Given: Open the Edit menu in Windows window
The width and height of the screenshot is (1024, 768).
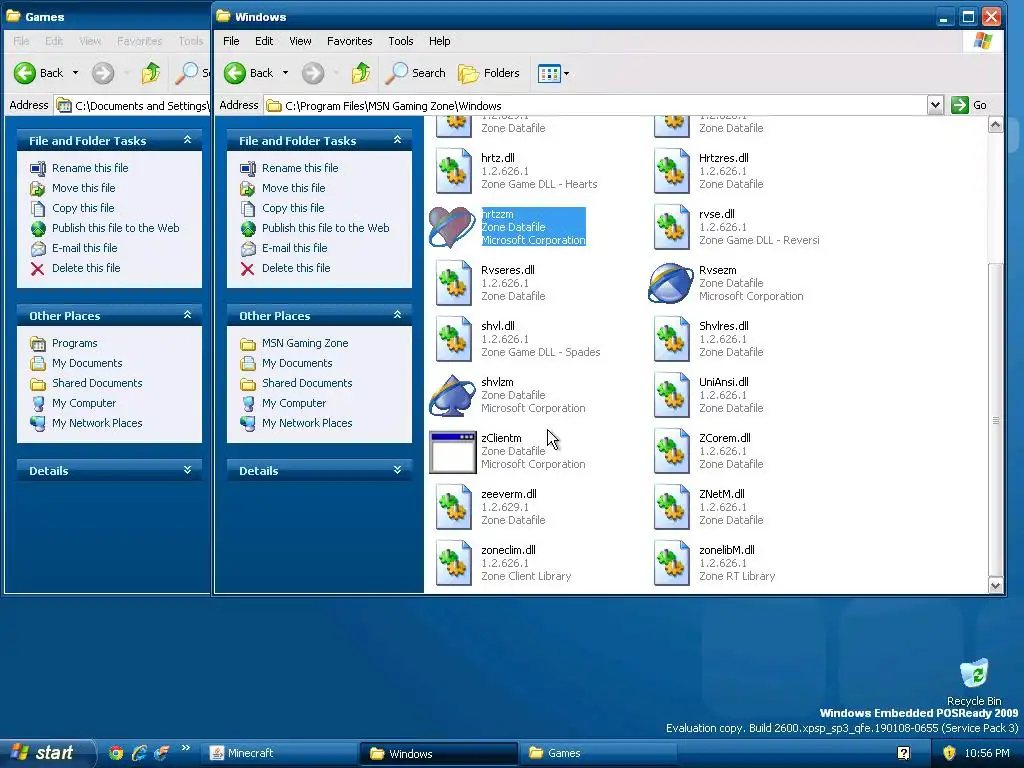Looking at the screenshot, I should click(x=264, y=41).
